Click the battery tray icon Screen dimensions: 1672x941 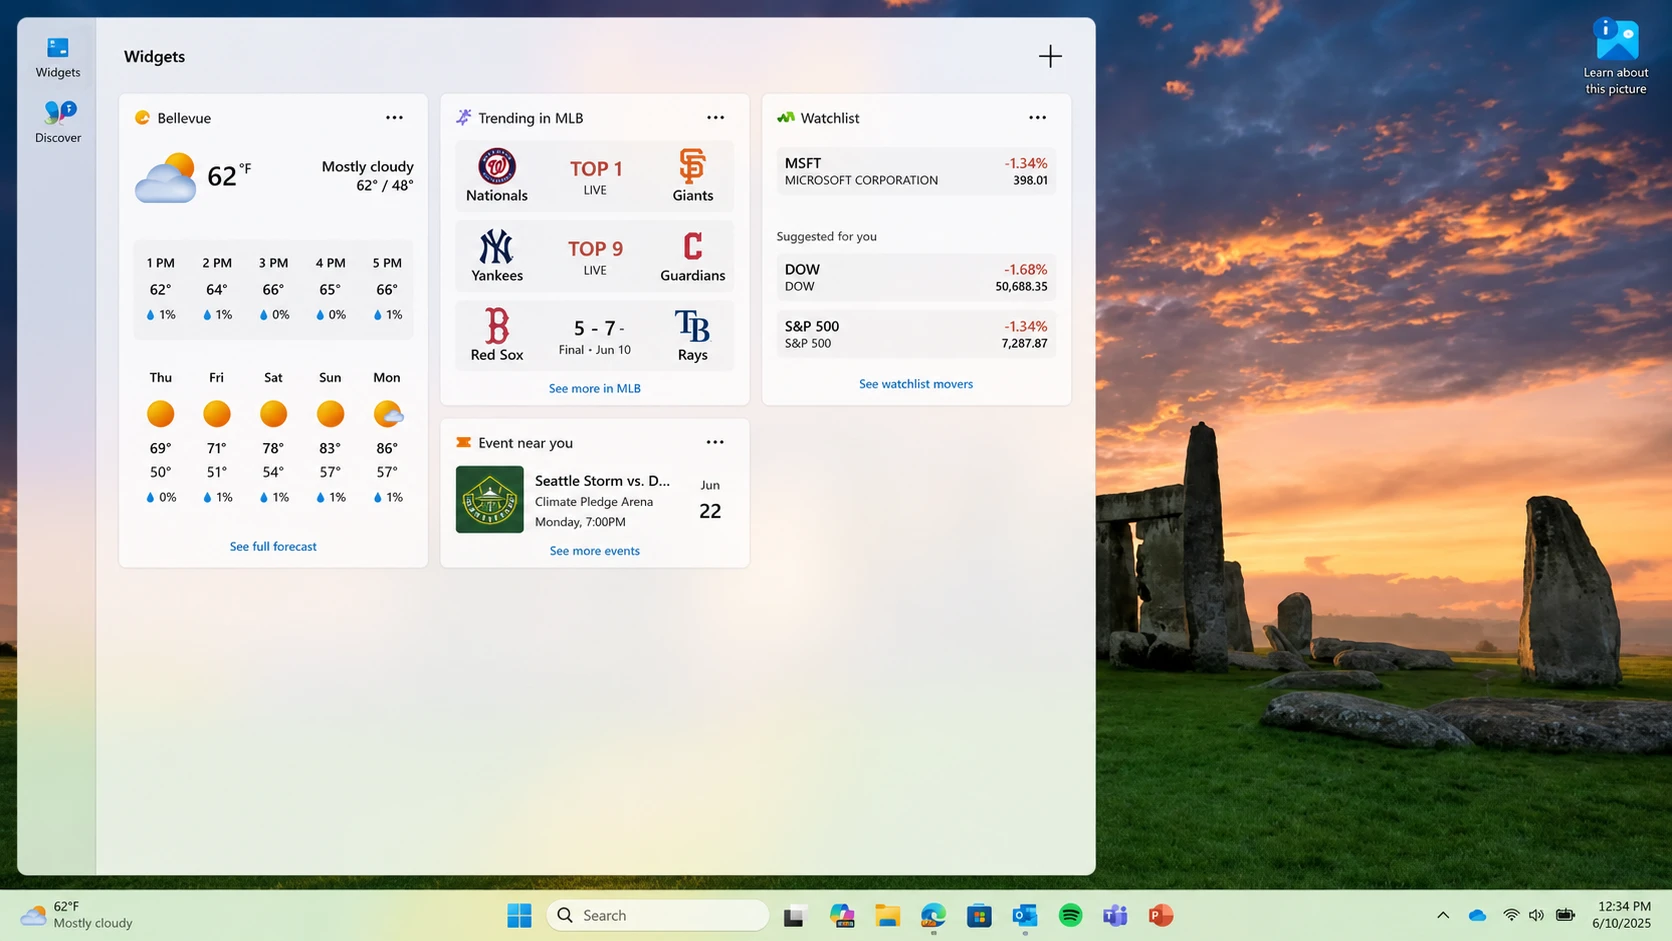point(1565,915)
